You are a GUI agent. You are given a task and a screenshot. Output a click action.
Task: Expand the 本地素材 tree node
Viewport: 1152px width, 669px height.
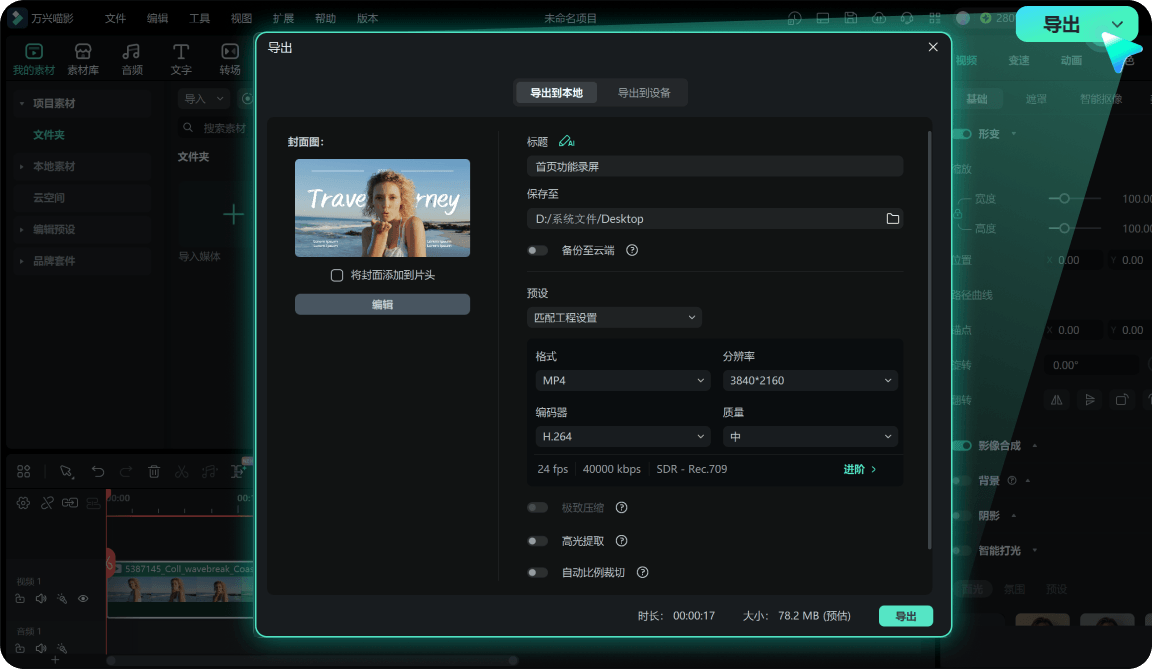21,167
